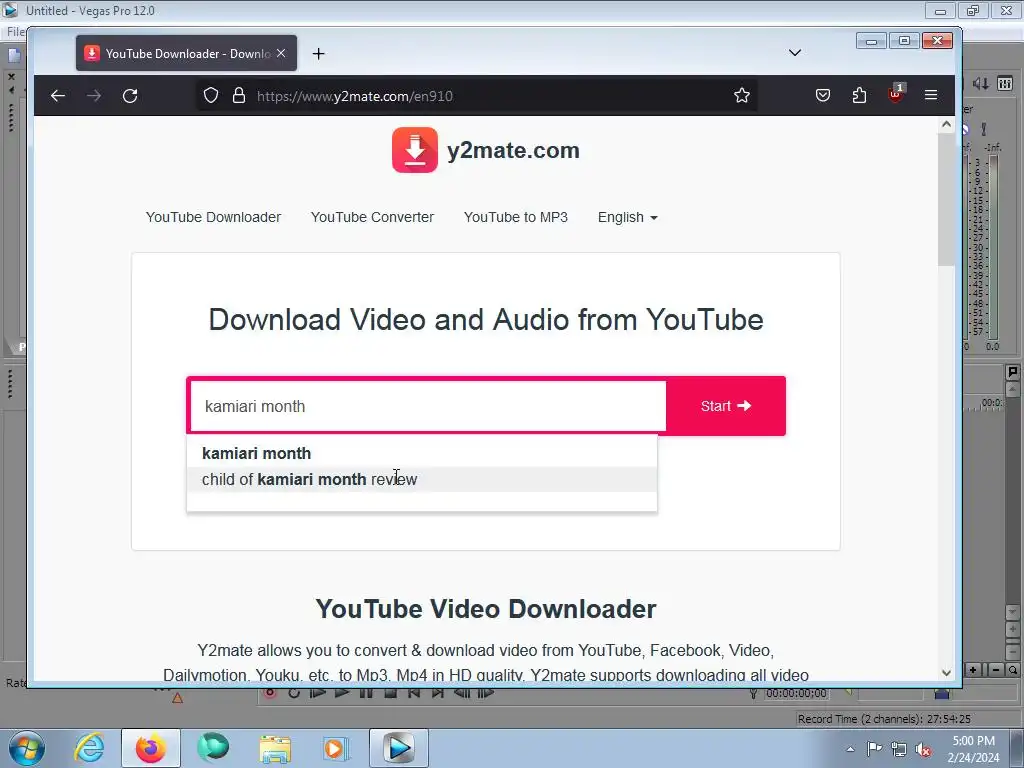
Task: Open a new Firefox tab
Action: point(318,54)
